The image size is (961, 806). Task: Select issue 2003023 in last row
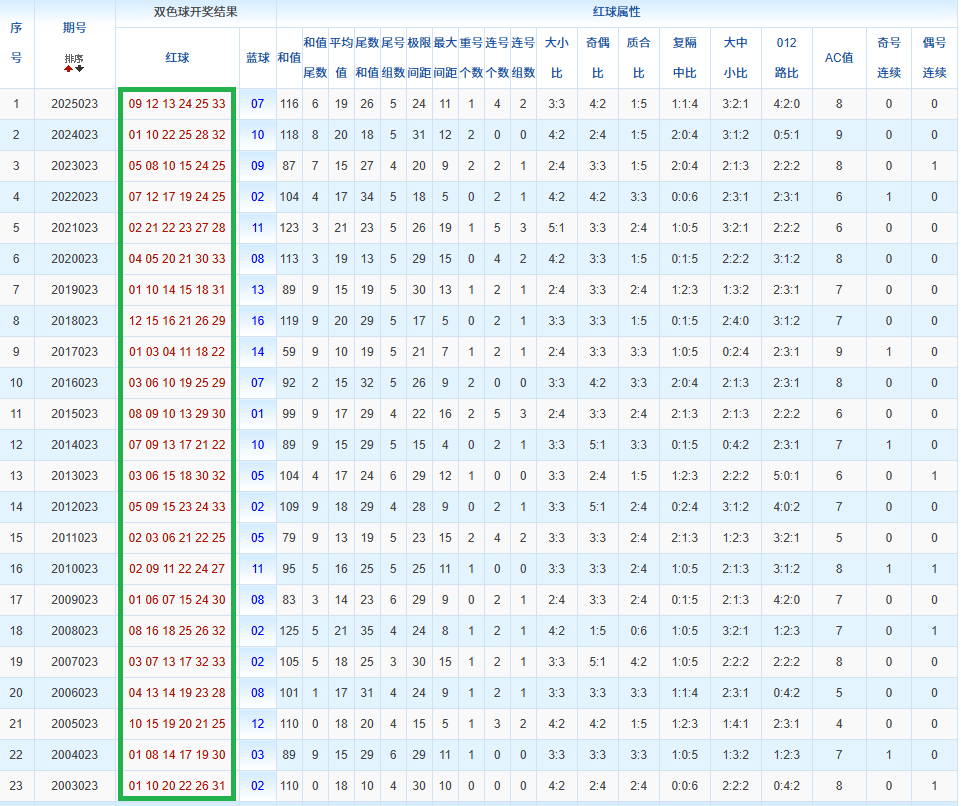(74, 786)
